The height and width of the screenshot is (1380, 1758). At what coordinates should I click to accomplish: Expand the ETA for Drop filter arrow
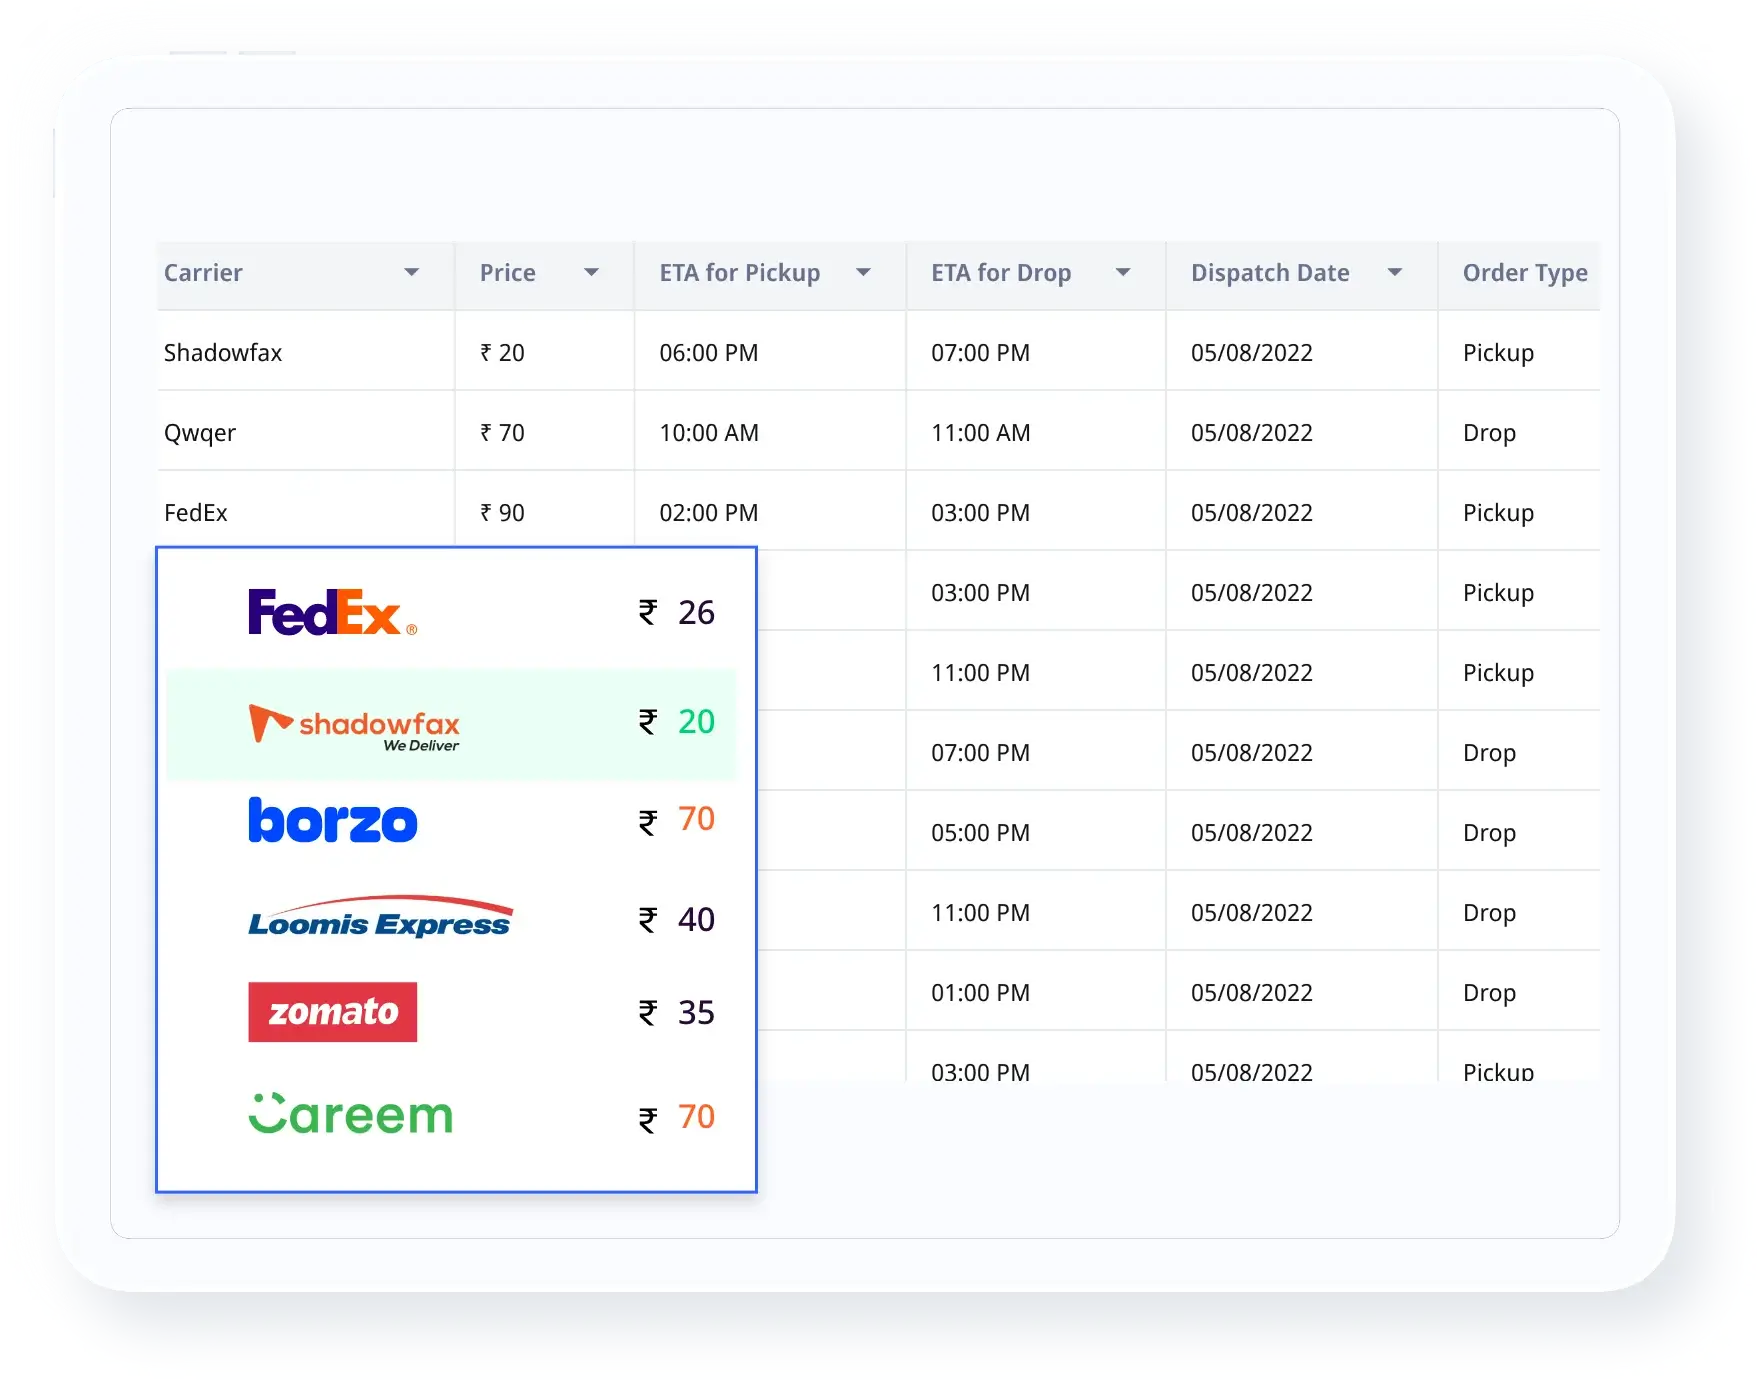[x=1123, y=273]
